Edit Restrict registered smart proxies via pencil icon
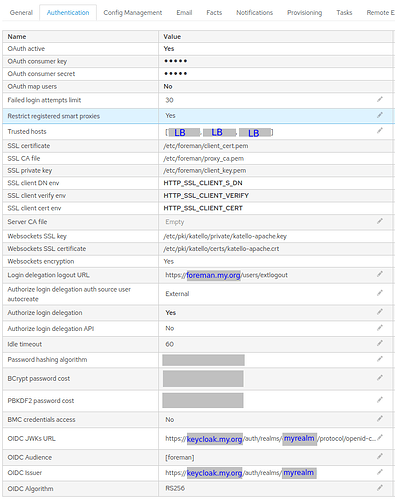 380,115
